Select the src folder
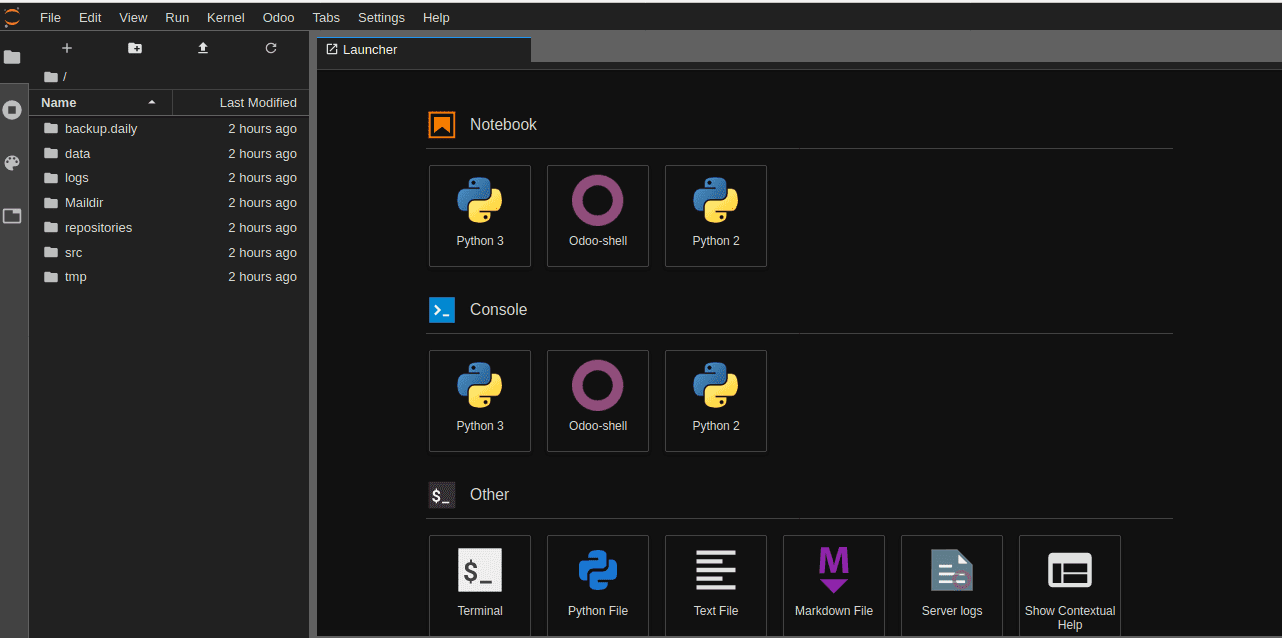 pyautogui.click(x=169, y=253)
